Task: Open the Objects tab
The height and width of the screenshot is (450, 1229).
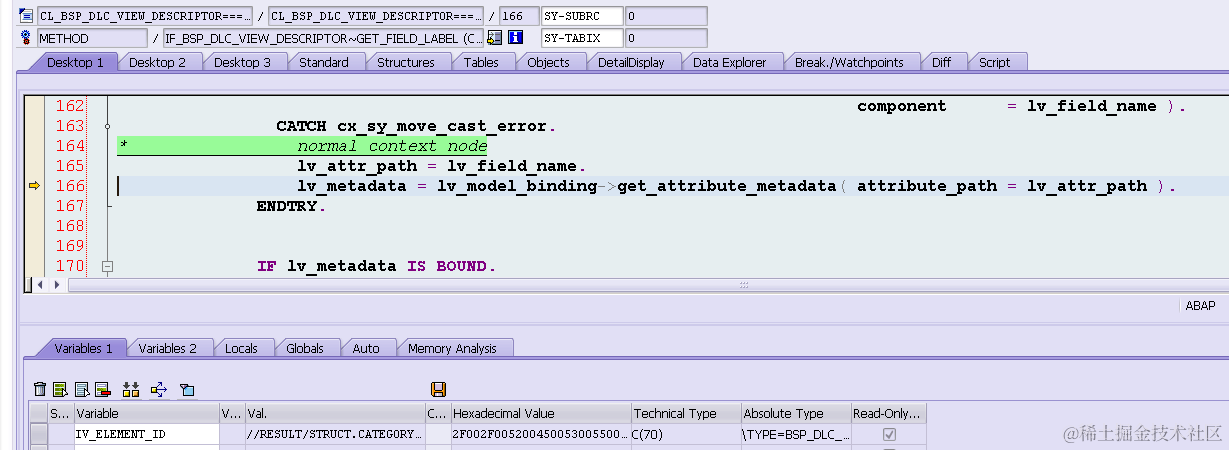Action: click(549, 62)
